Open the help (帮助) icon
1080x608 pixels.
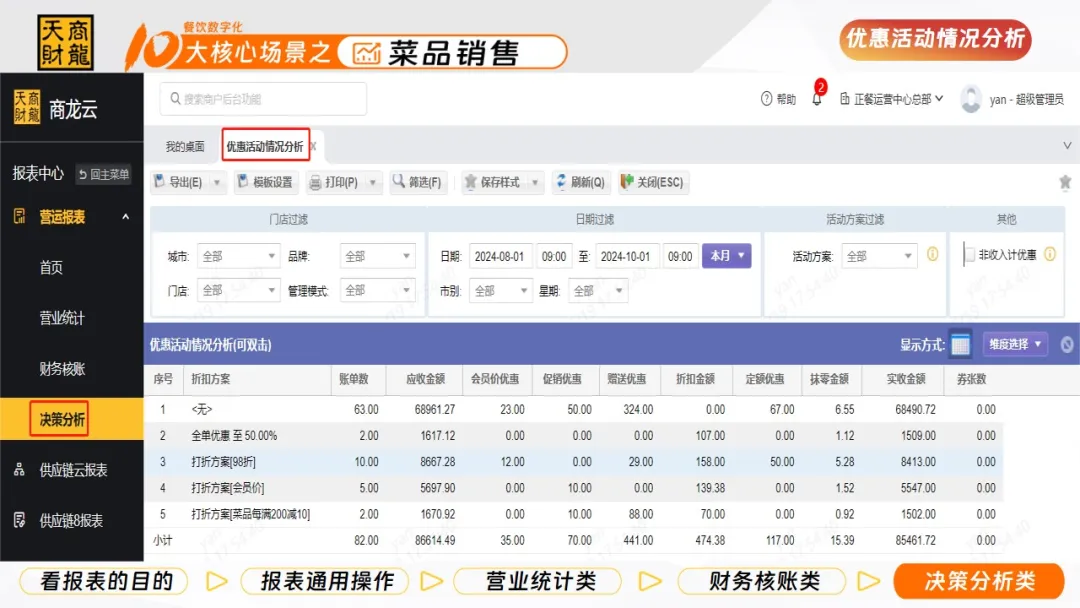pos(766,99)
